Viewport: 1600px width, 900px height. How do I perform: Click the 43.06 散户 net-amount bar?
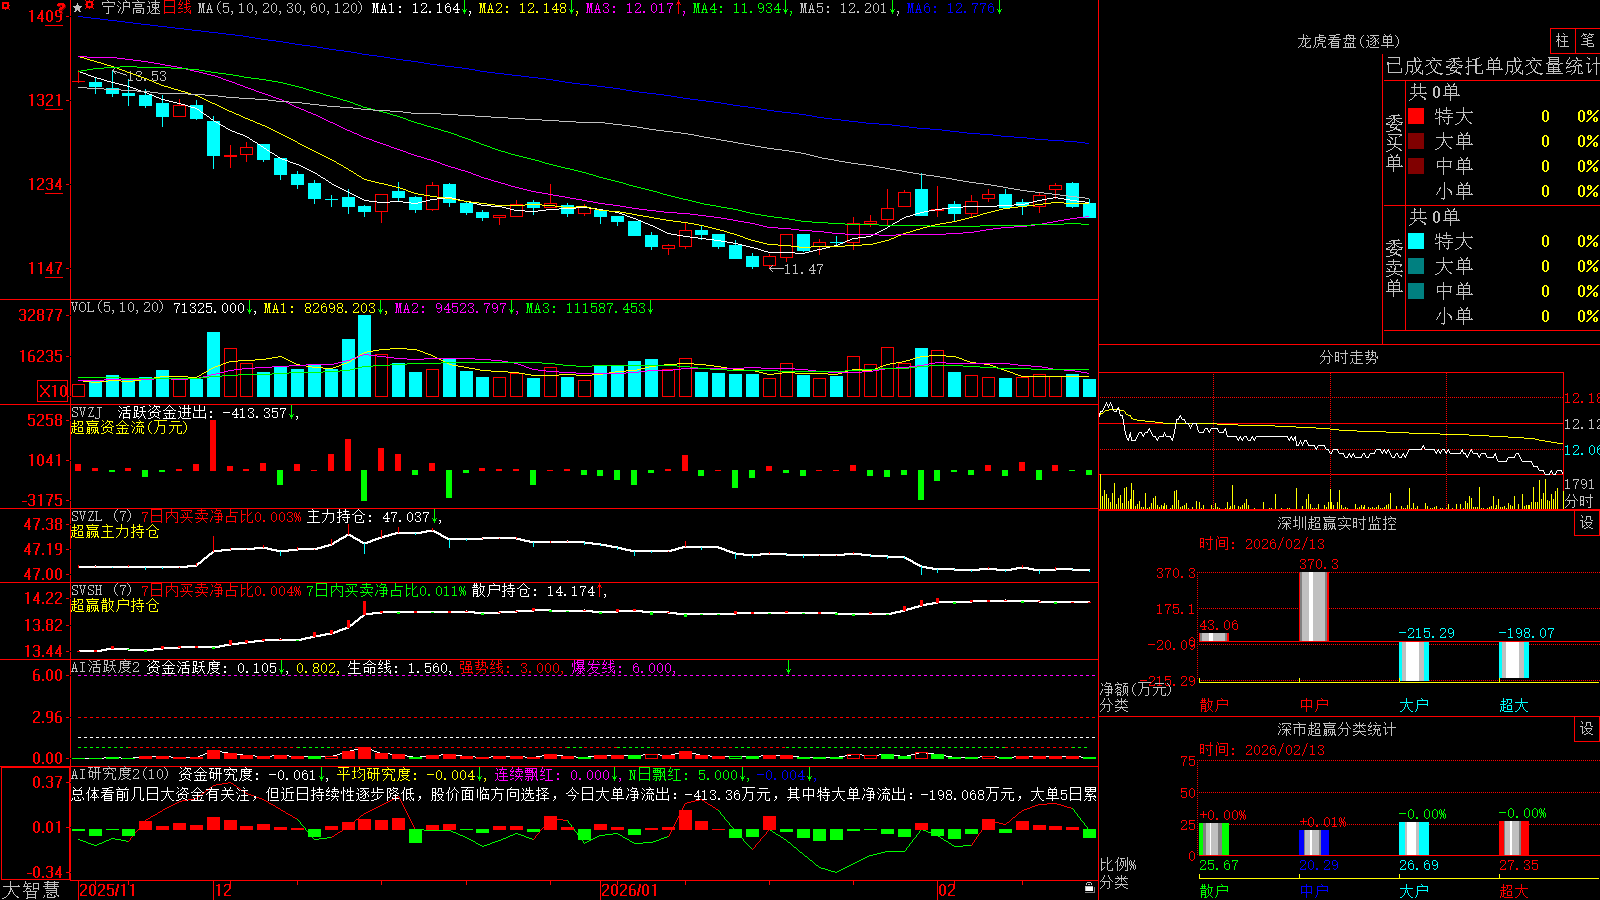pyautogui.click(x=1214, y=637)
